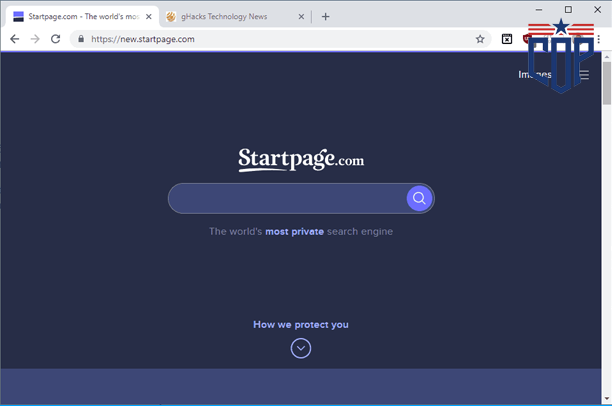Open a new tab with the plus button
Screen dimensions: 612x406
coord(326,16)
